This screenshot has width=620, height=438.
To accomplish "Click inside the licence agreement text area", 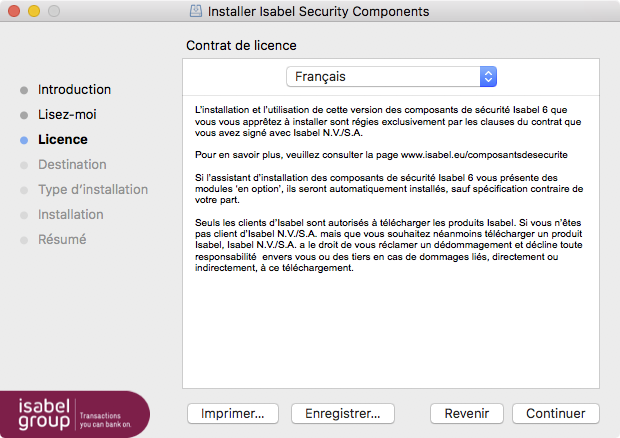I will pos(391,242).
